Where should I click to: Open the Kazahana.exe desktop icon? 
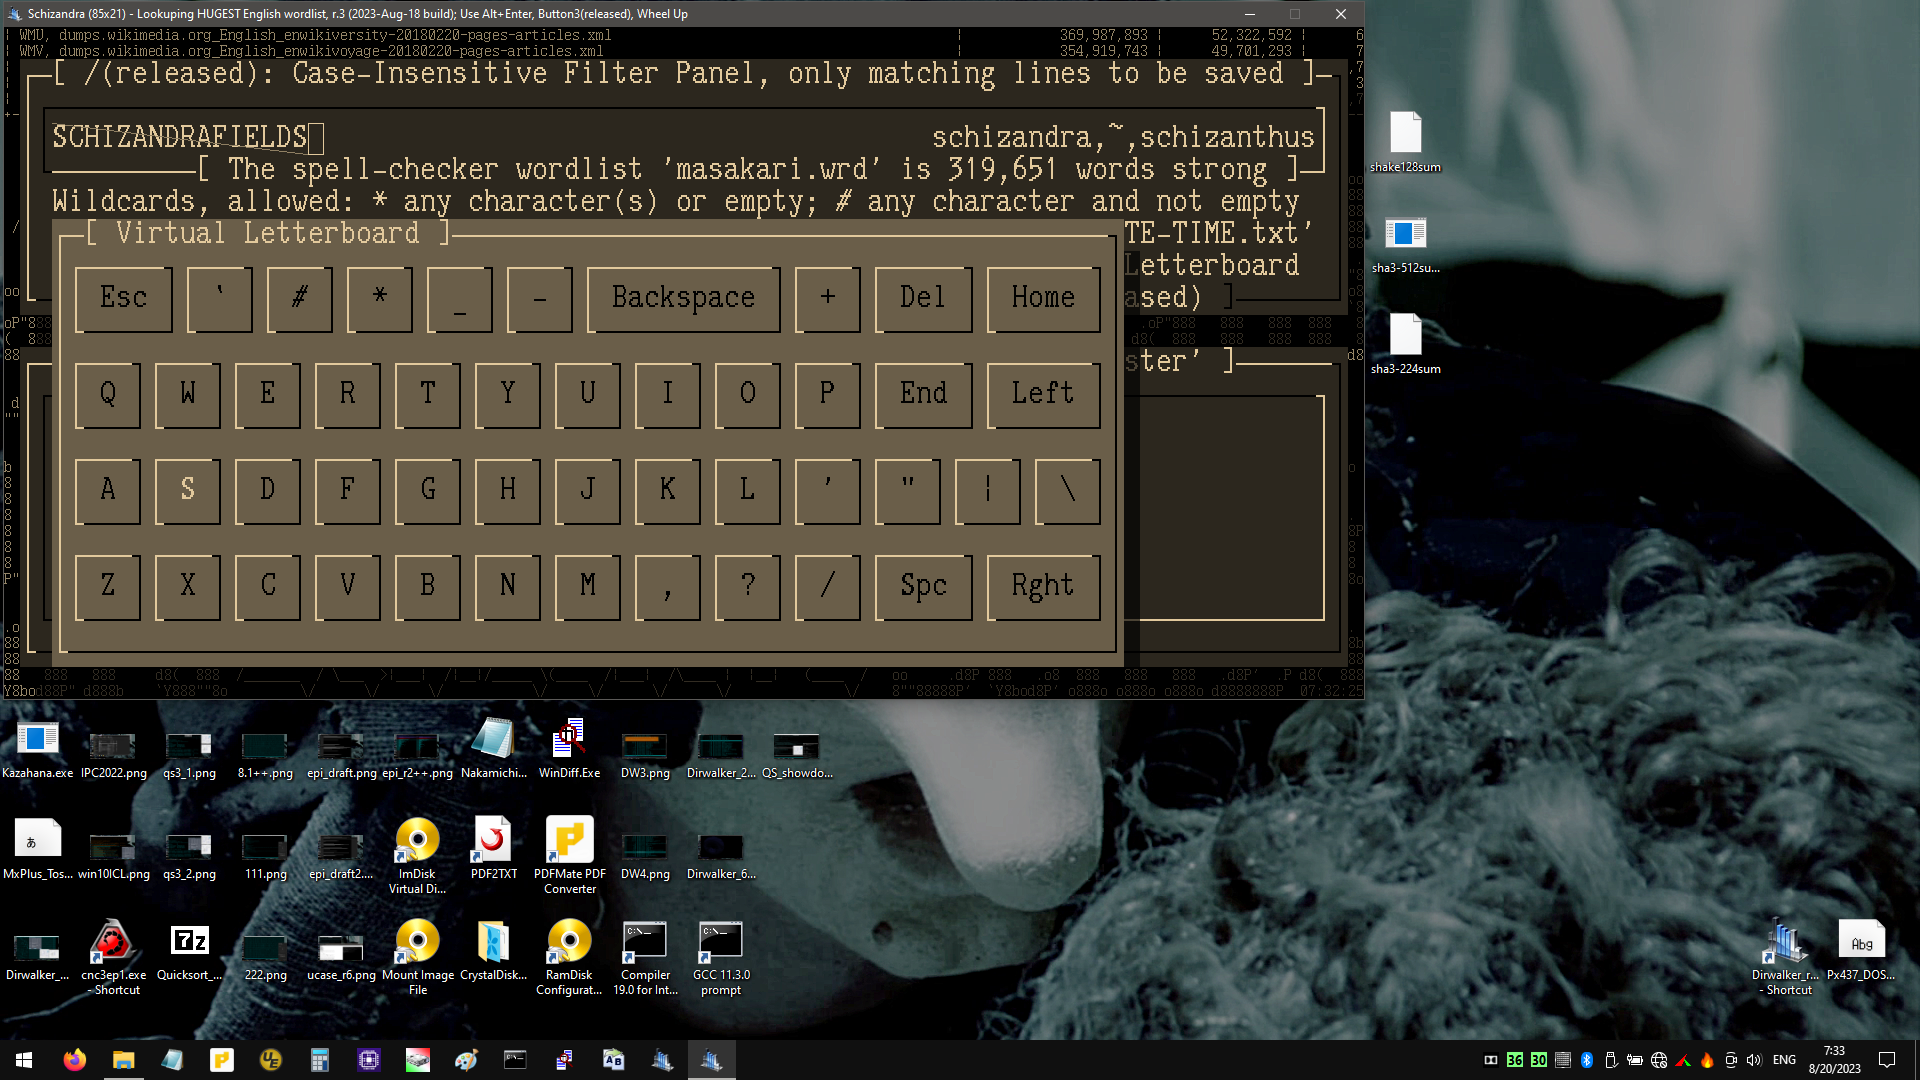point(38,749)
